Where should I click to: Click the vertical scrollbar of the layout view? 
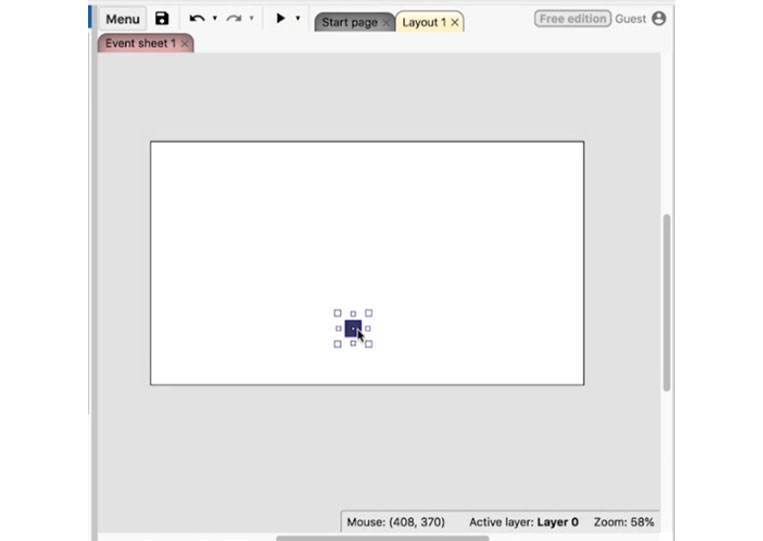click(667, 302)
